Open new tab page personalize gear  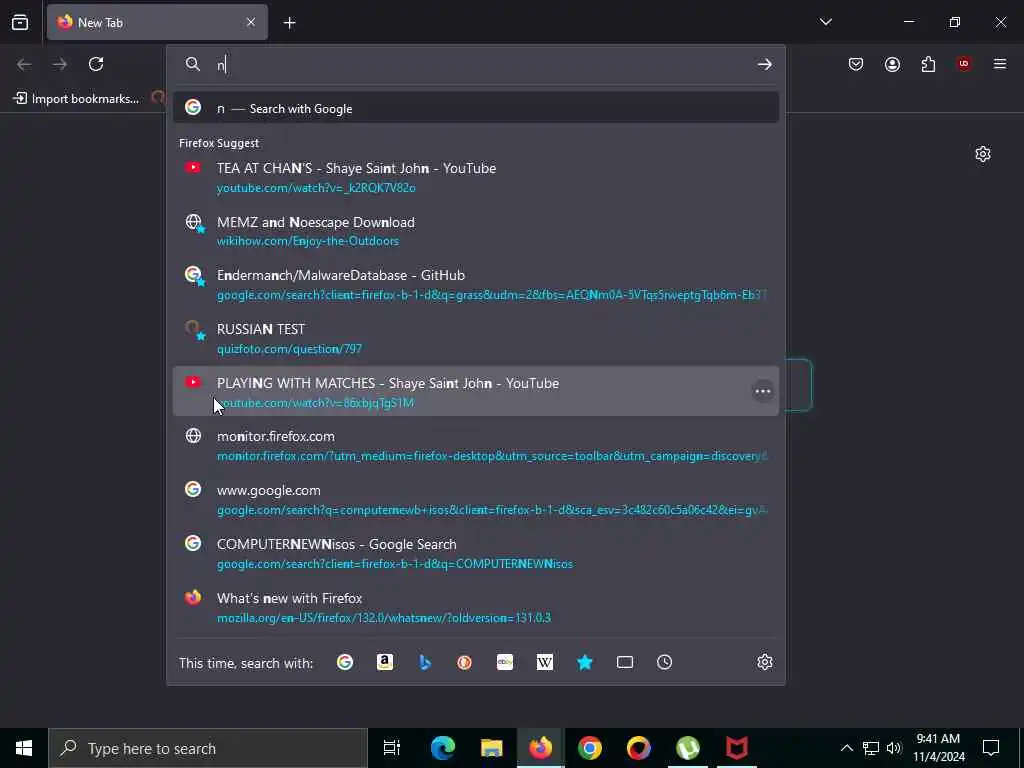pos(983,154)
